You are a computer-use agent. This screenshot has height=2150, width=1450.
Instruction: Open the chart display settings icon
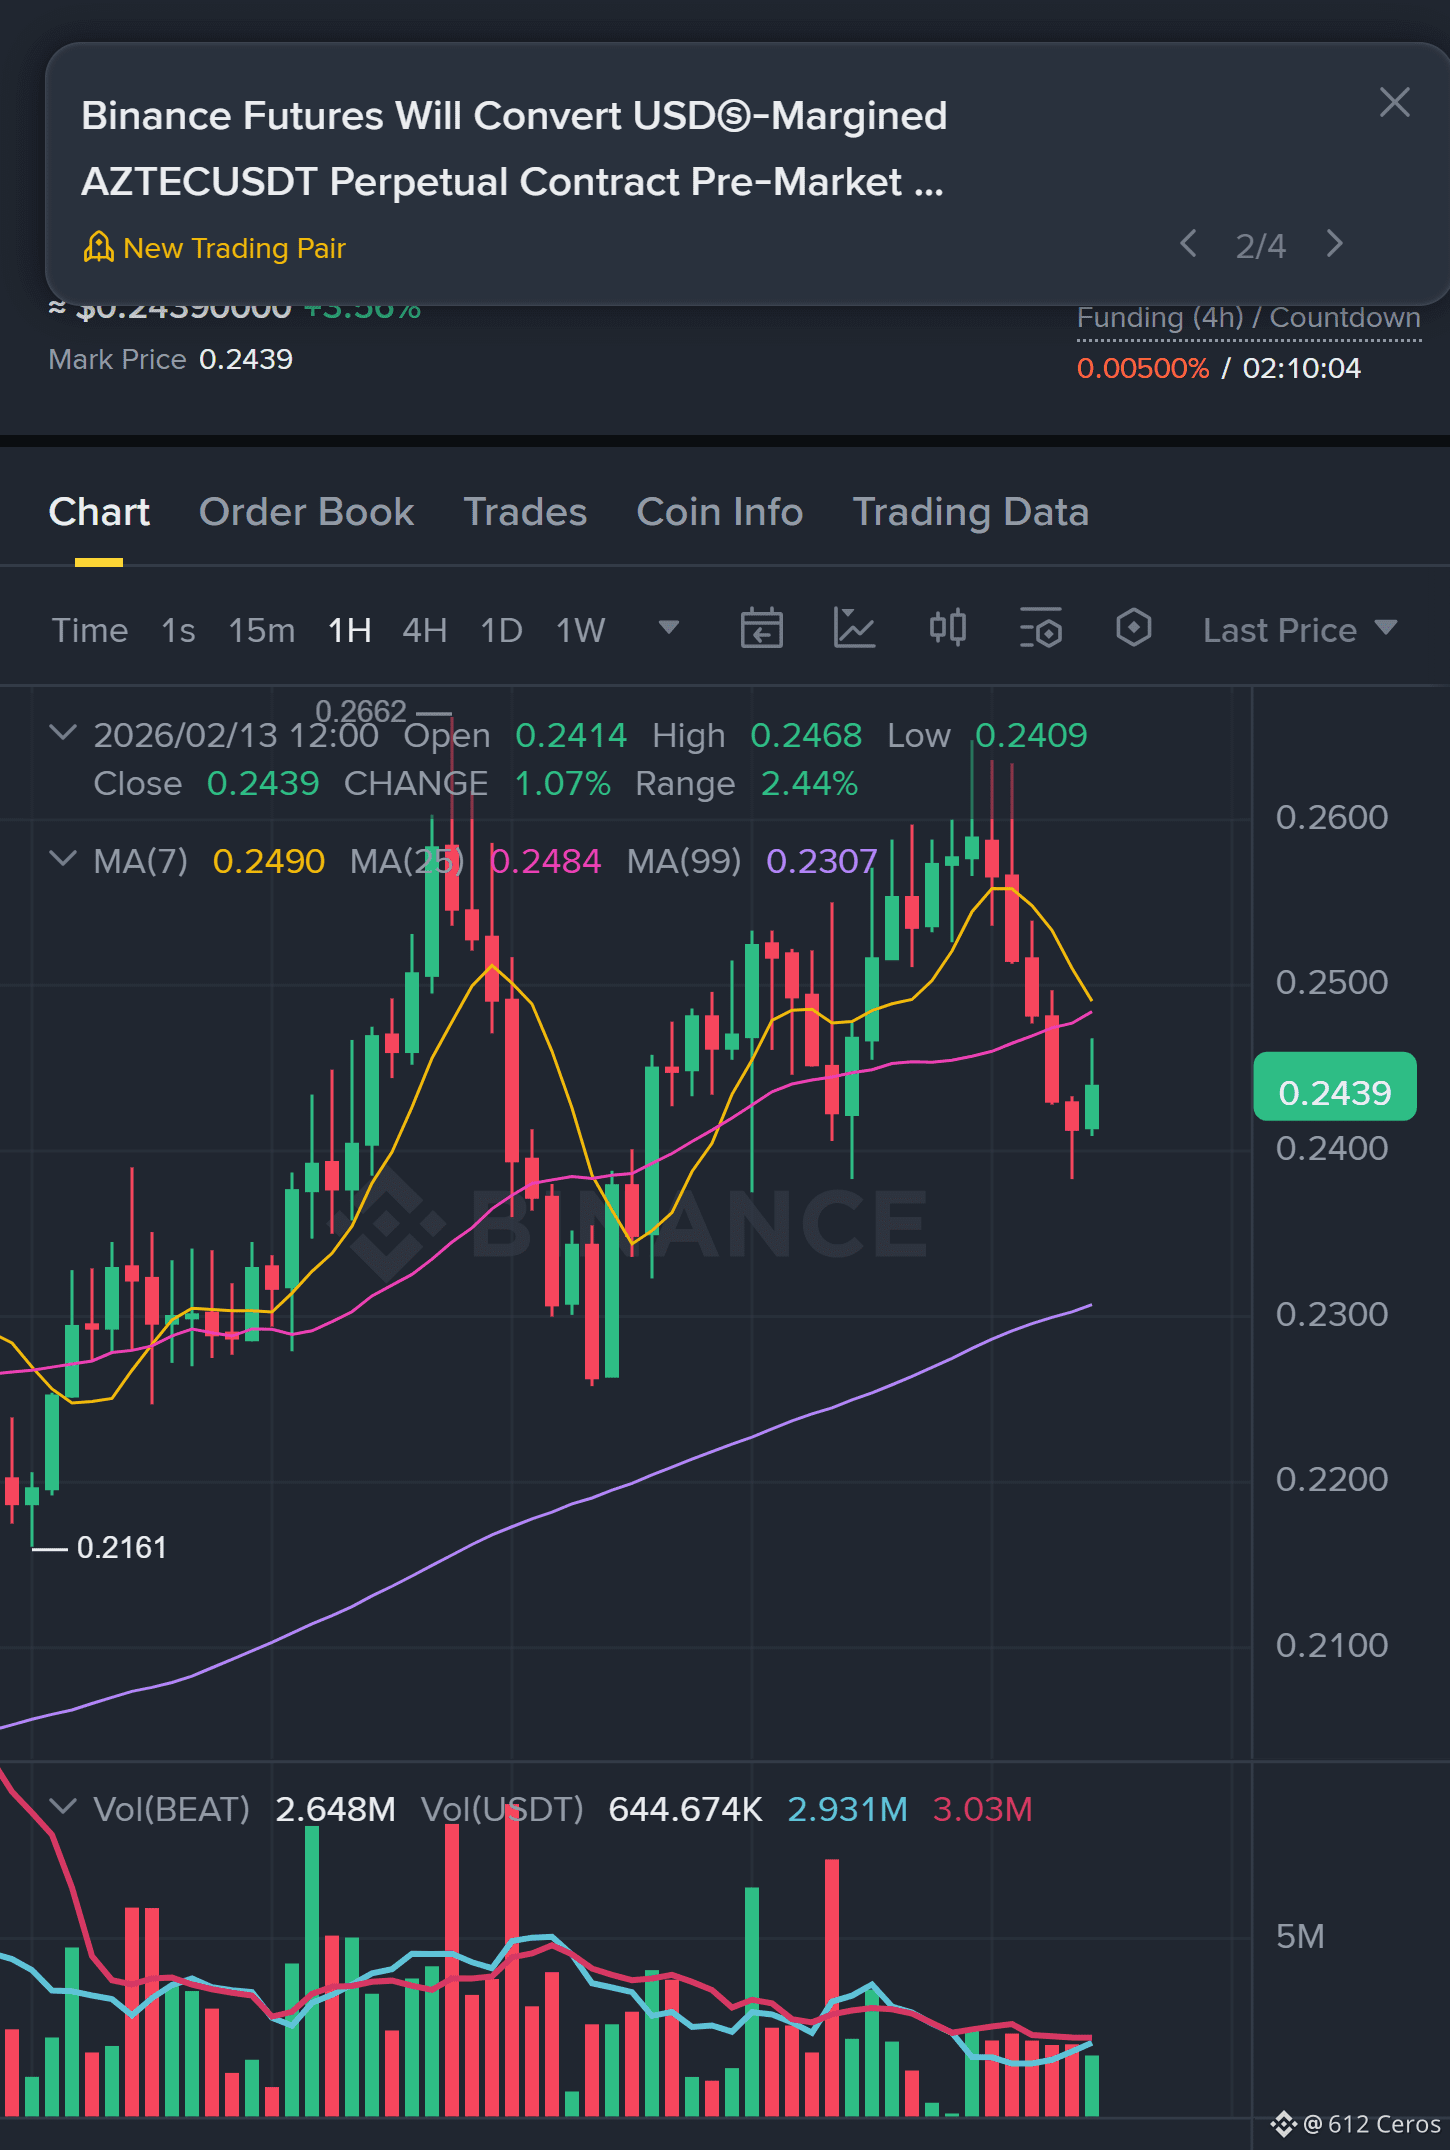1041,629
